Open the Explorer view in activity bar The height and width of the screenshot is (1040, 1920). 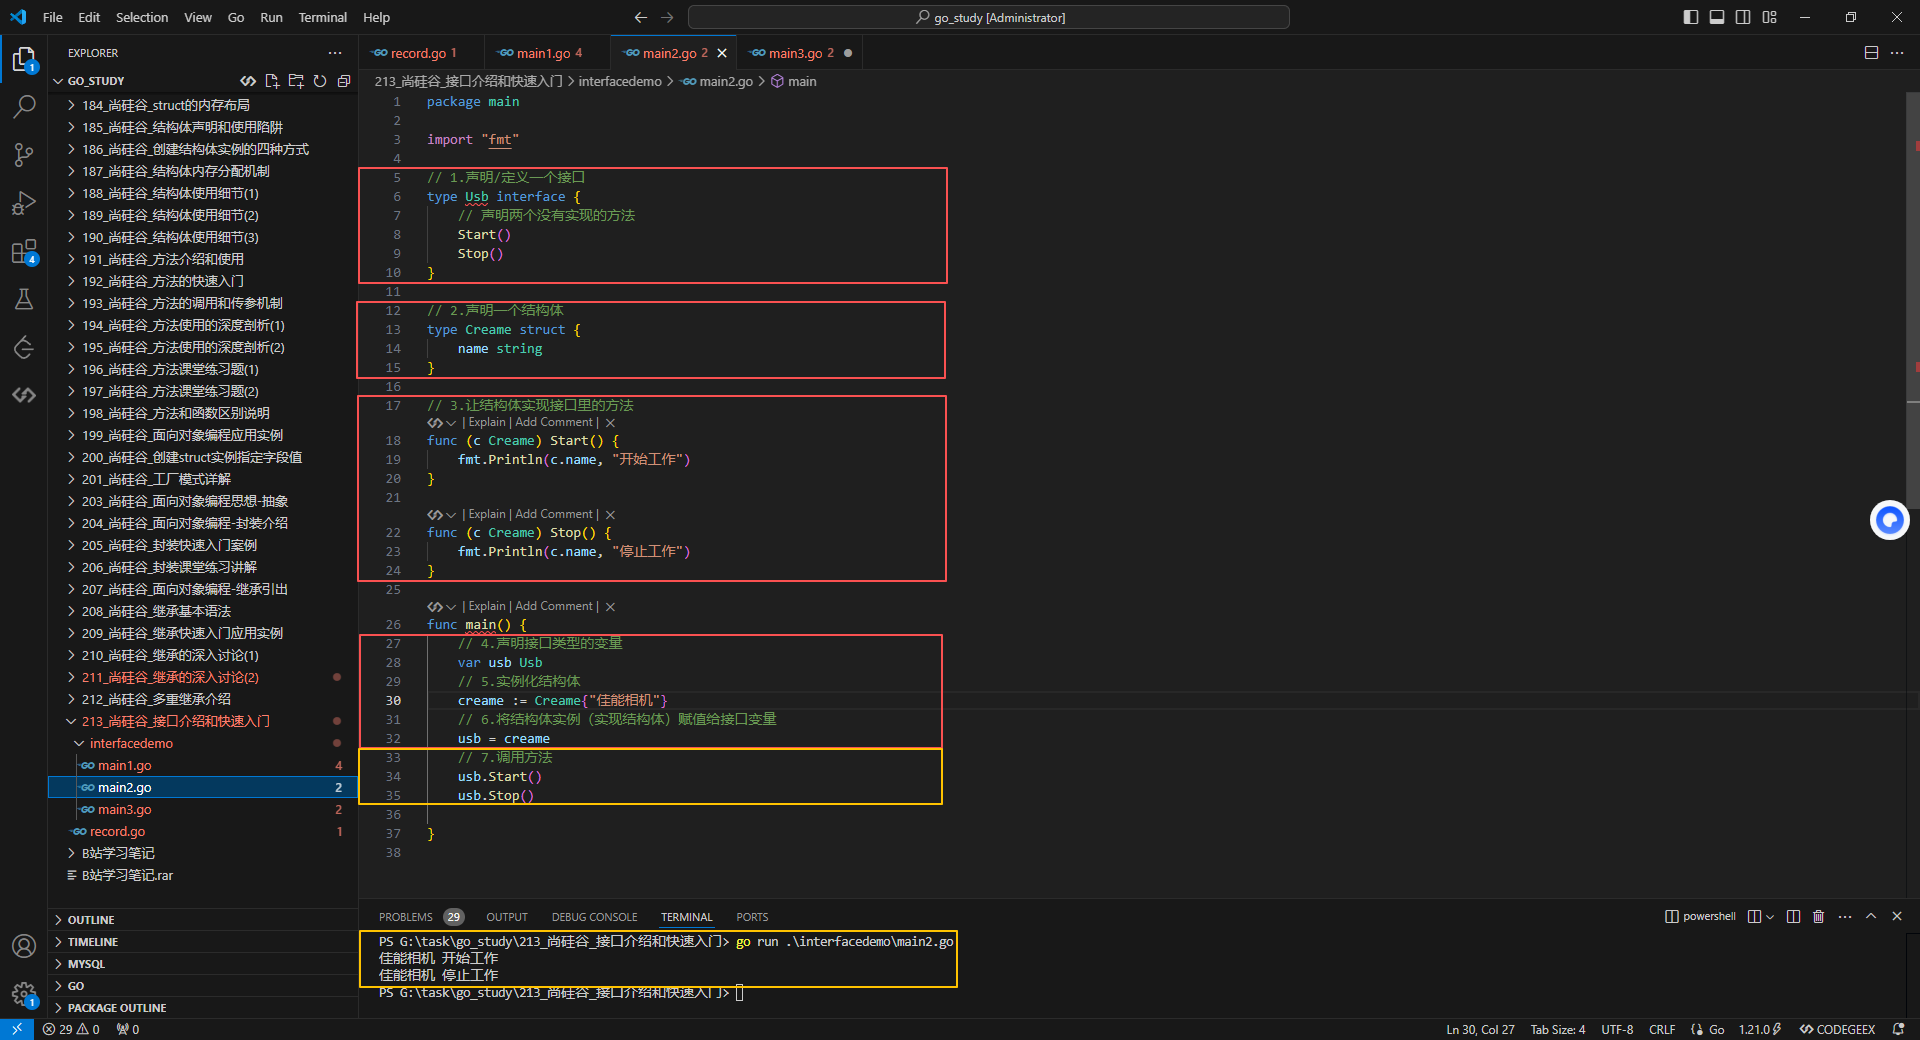(x=24, y=60)
